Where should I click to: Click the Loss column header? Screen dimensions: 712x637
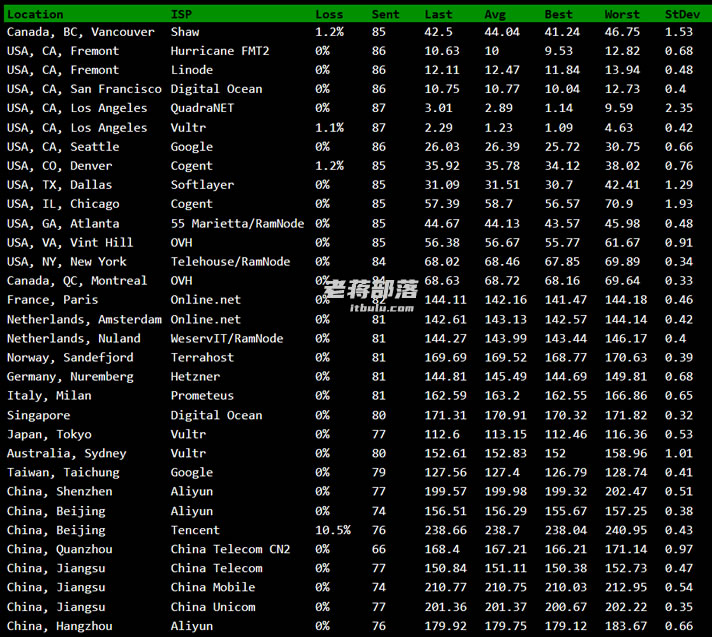pos(329,15)
